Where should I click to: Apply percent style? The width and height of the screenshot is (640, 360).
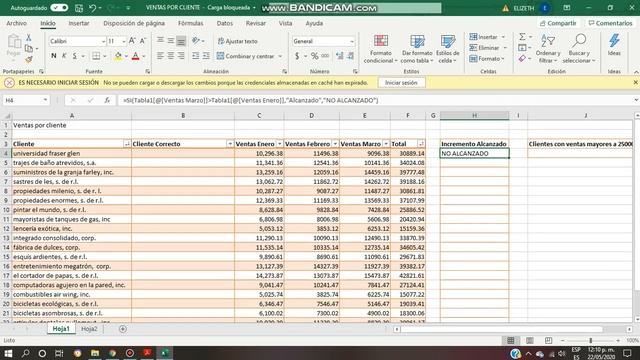click(x=314, y=56)
